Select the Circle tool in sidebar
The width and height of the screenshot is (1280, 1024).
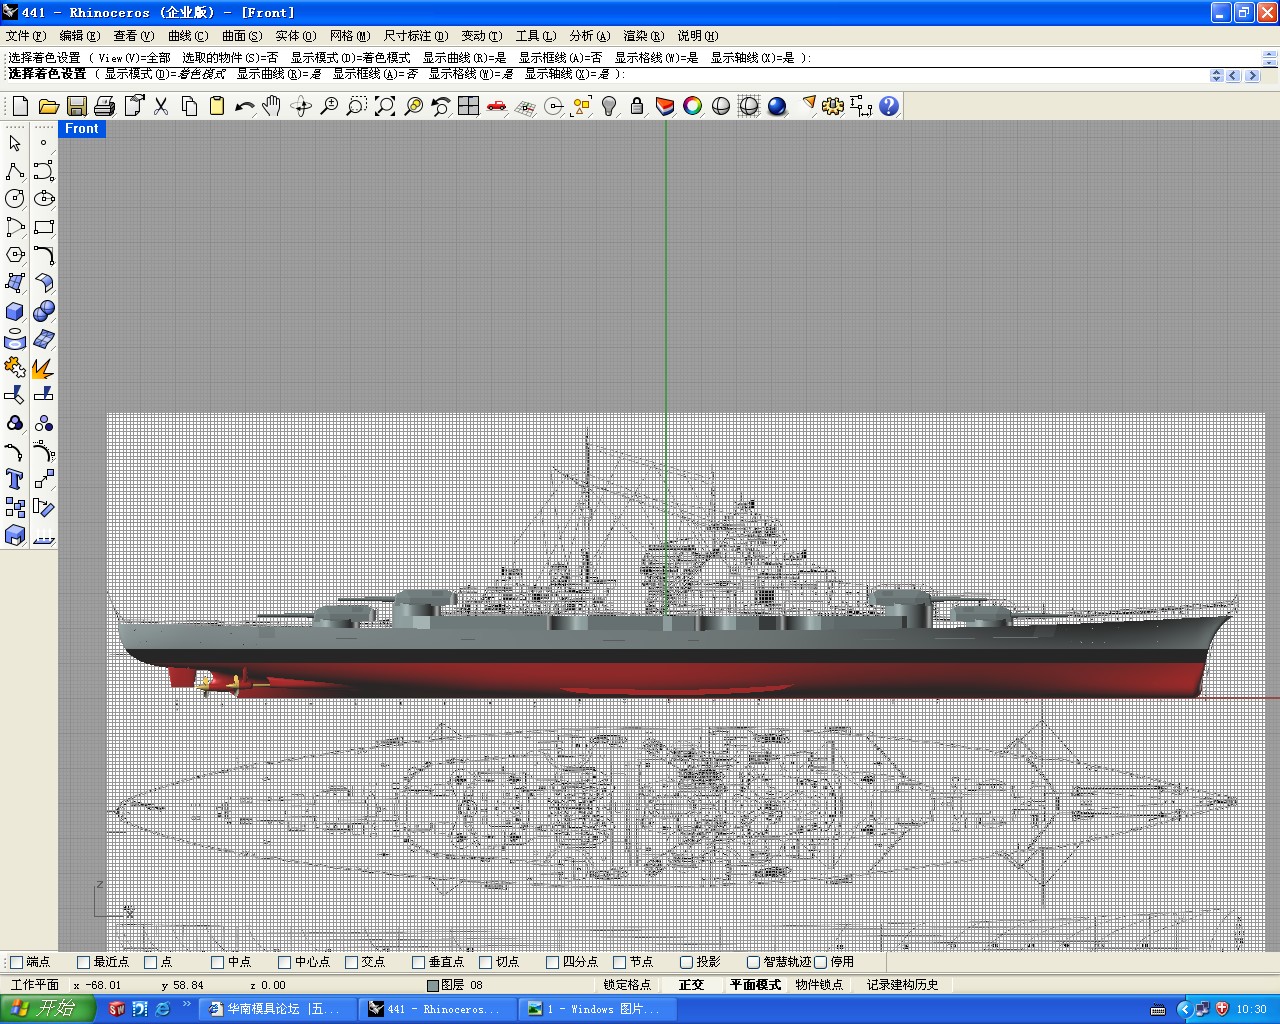coord(15,199)
